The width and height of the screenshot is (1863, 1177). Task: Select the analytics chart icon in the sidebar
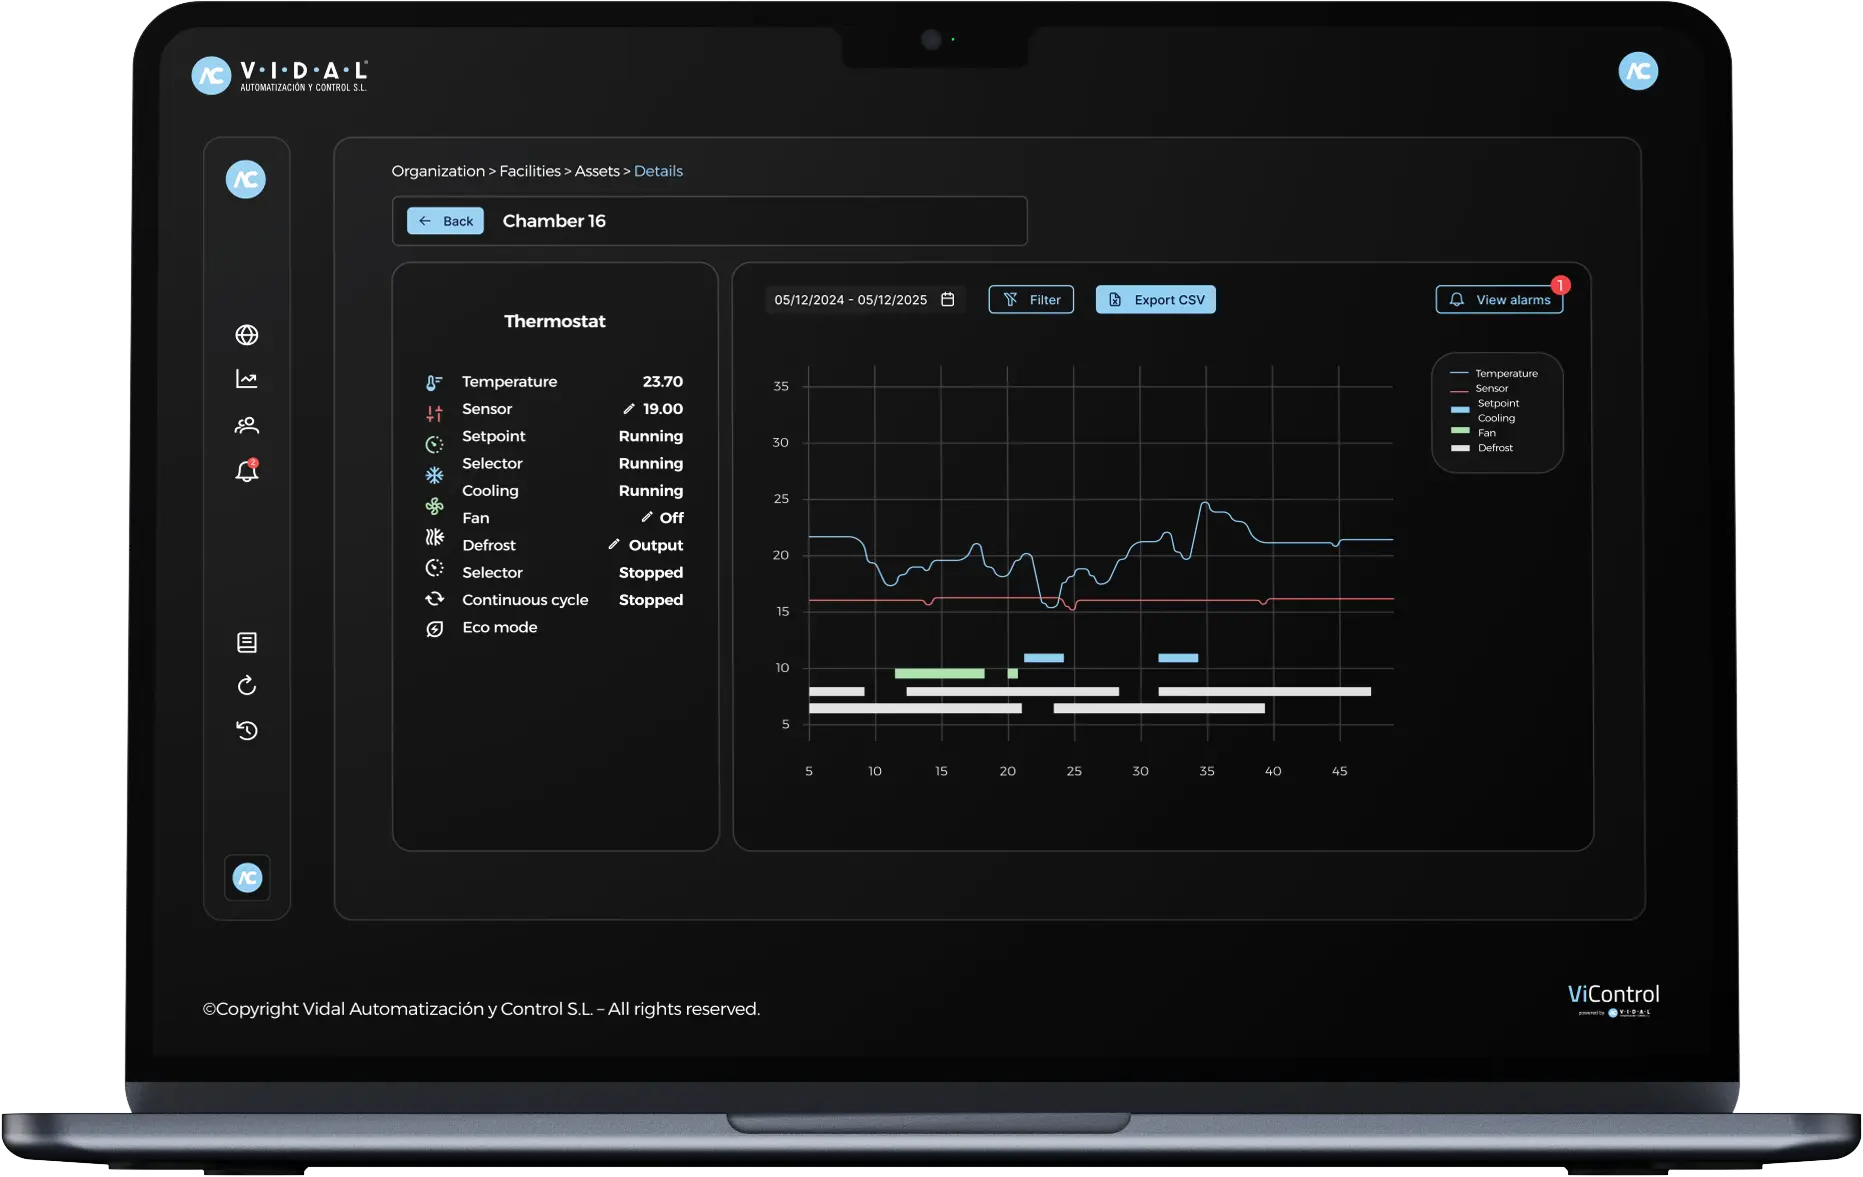pyautogui.click(x=246, y=379)
